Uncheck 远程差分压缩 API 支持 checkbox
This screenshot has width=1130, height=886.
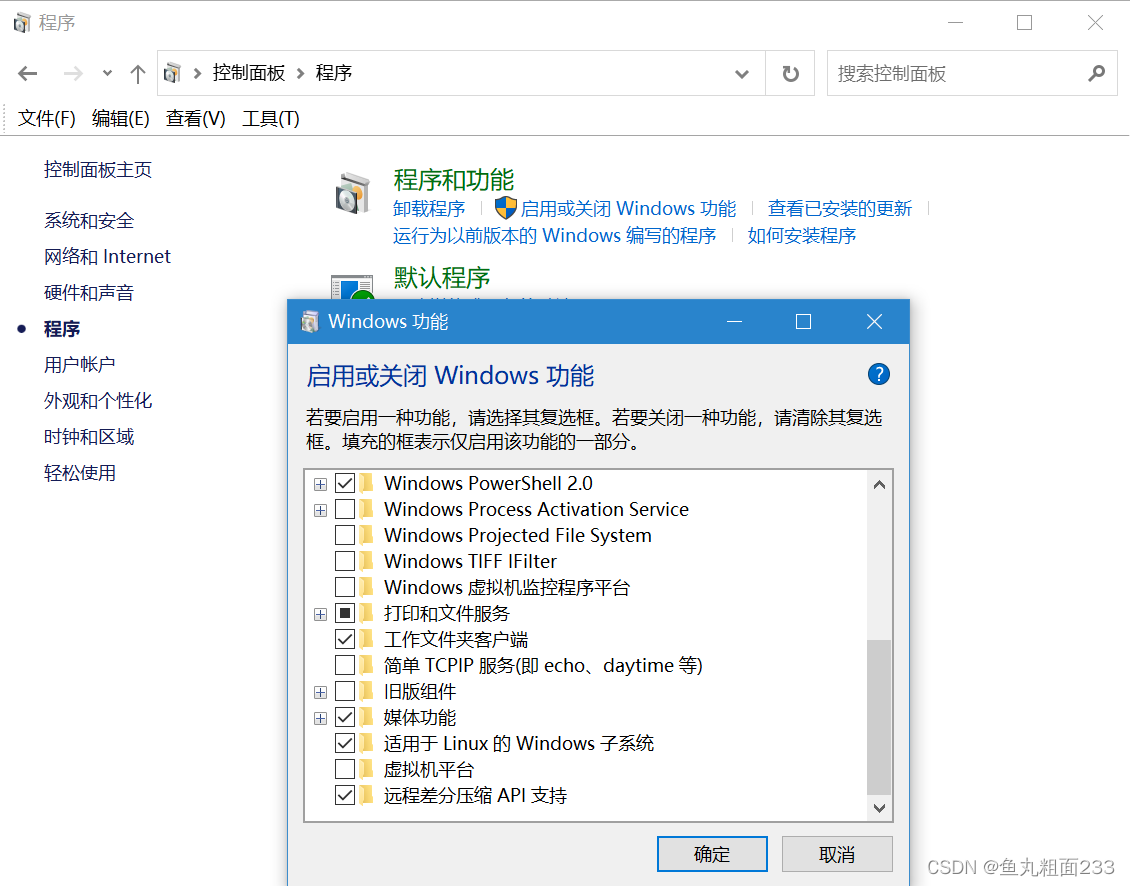tap(345, 794)
